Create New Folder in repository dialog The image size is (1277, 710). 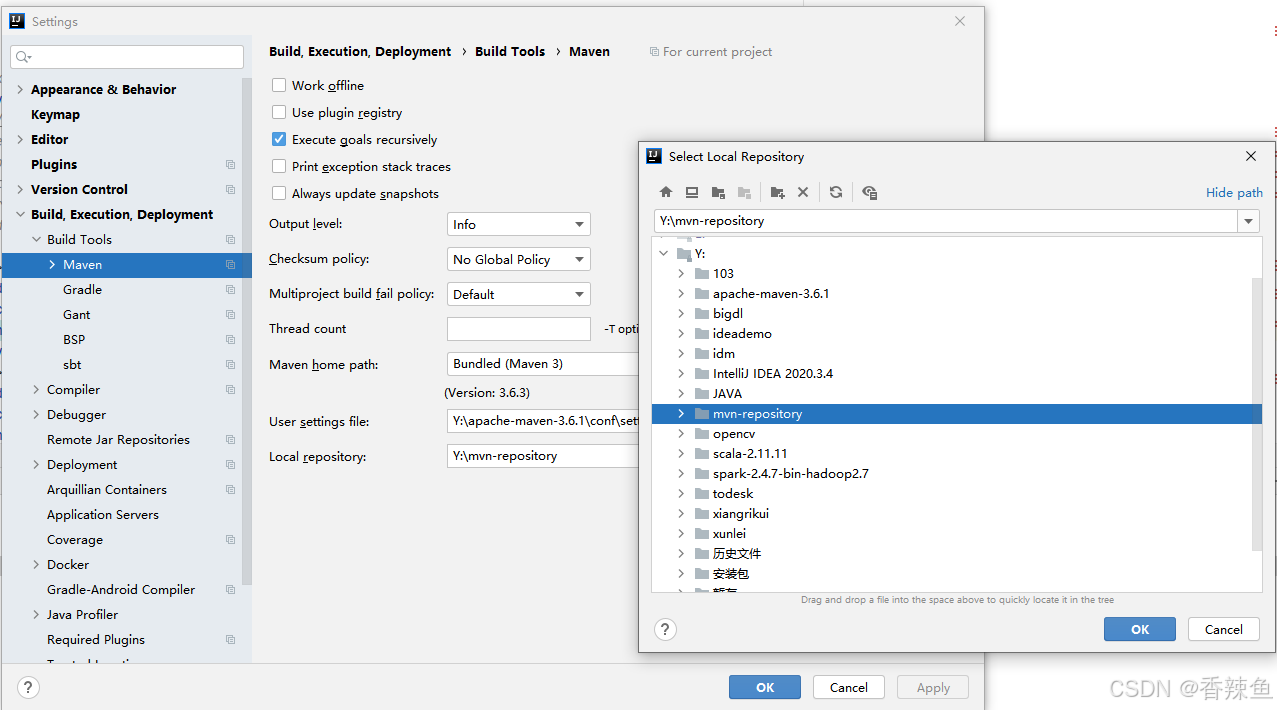[x=777, y=192]
